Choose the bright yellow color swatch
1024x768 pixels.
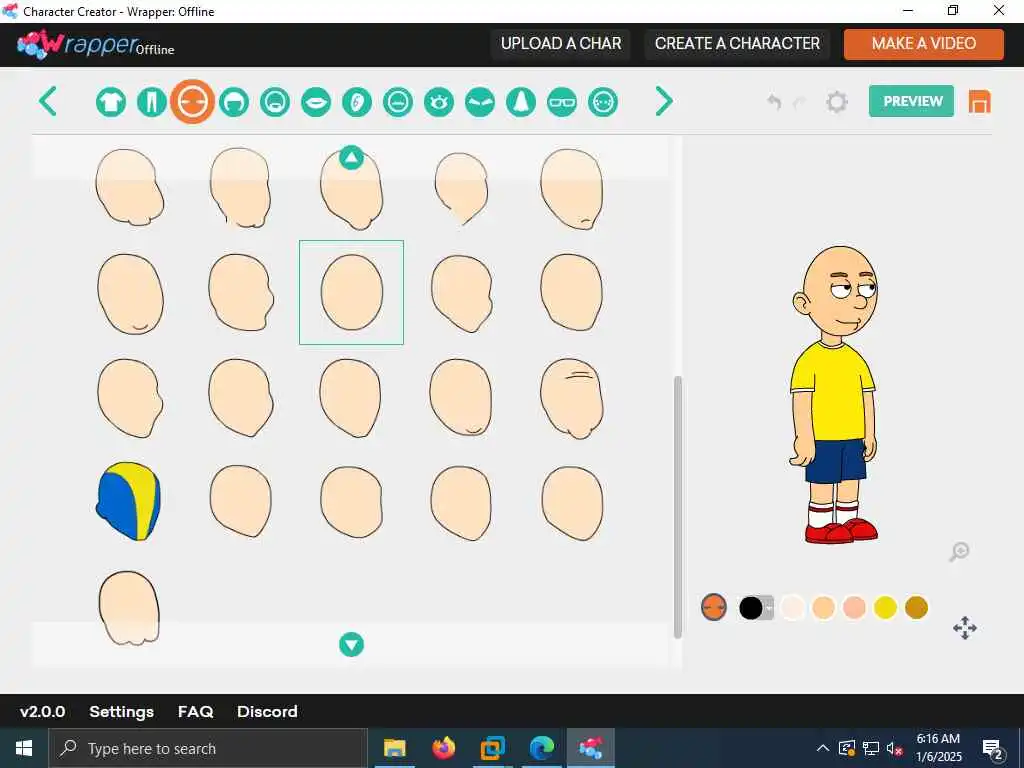[886, 607]
